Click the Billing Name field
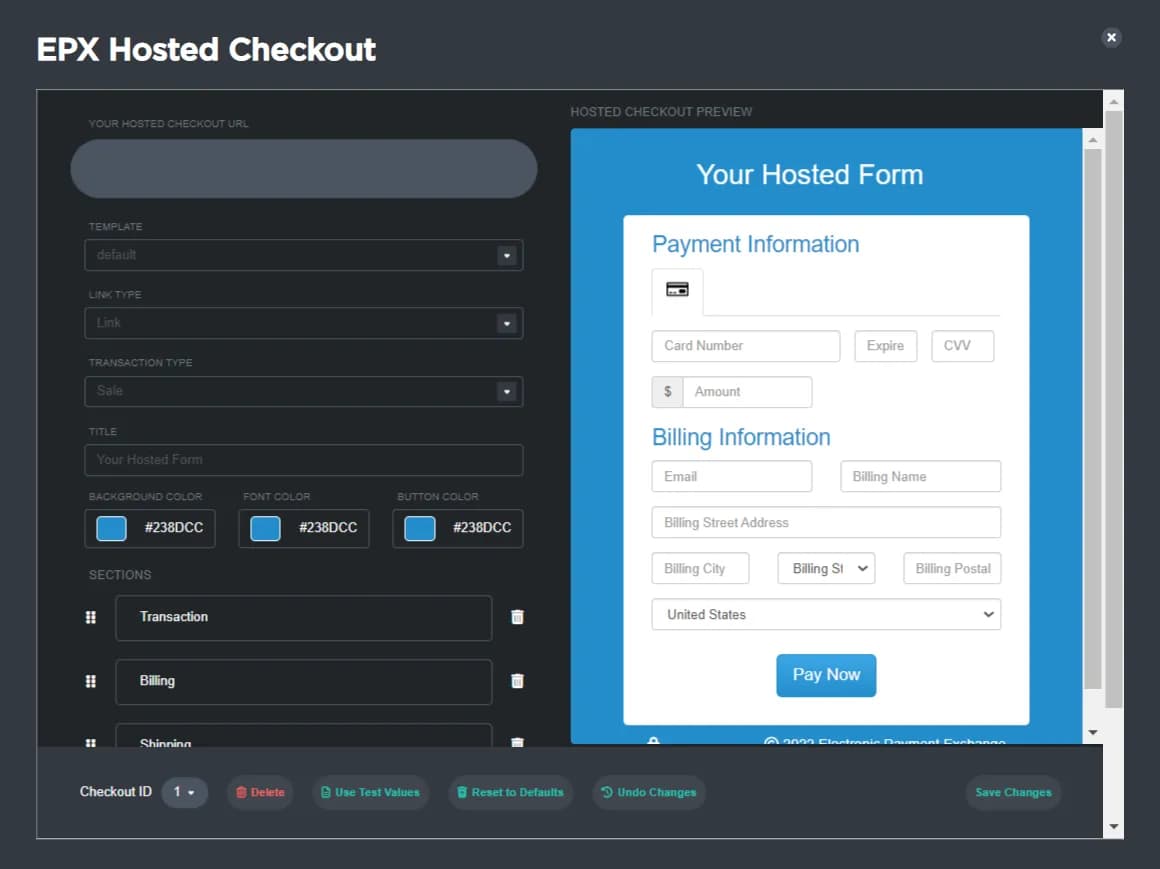The image size is (1160, 869). pyautogui.click(x=920, y=476)
